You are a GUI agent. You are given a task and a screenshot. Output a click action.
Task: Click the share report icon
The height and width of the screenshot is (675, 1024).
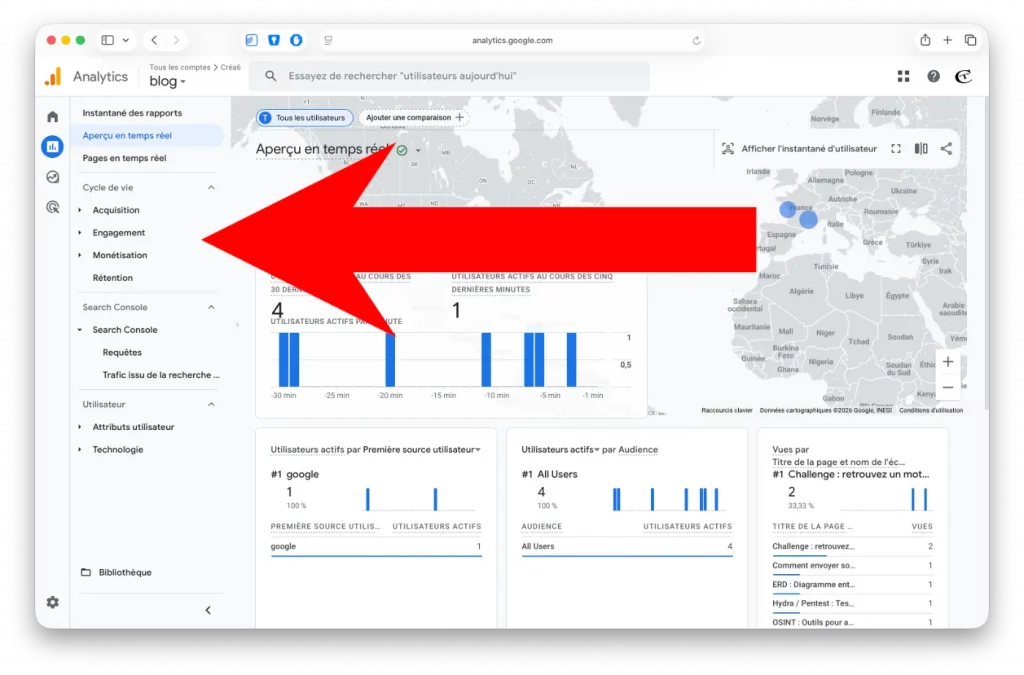946,149
